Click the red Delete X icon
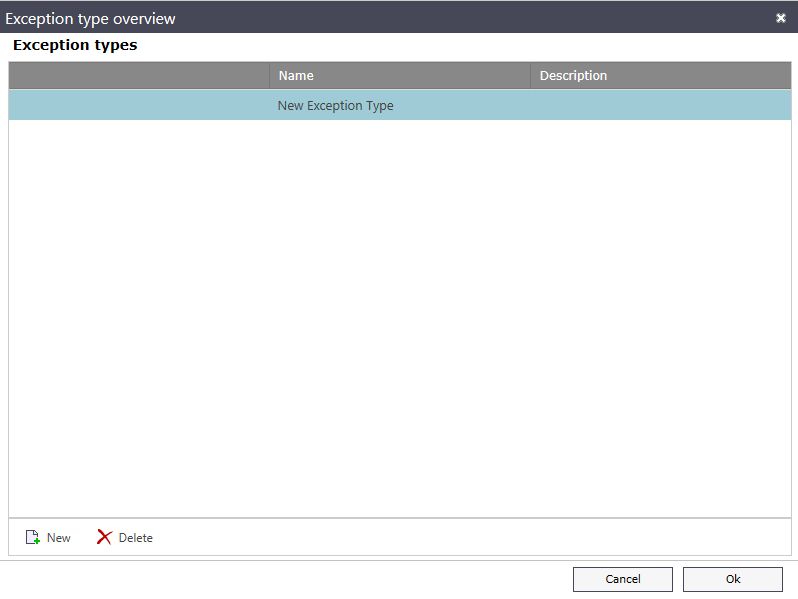The width and height of the screenshot is (798, 599). 104,537
